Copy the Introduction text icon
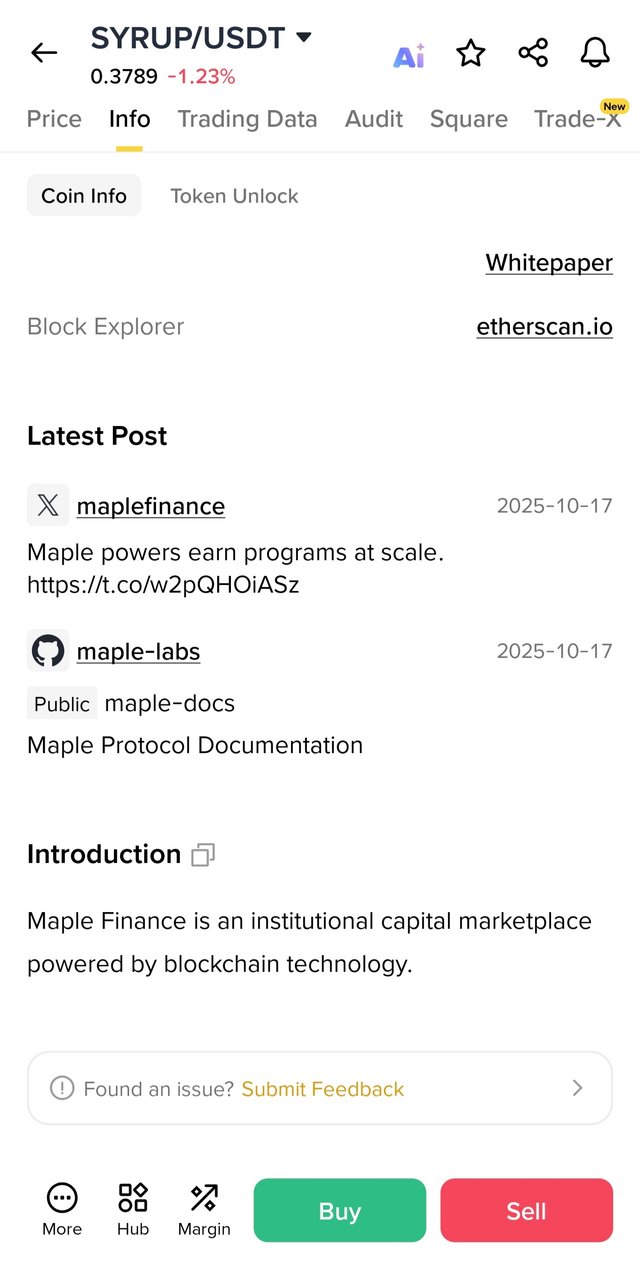The image size is (640, 1263). coord(203,855)
